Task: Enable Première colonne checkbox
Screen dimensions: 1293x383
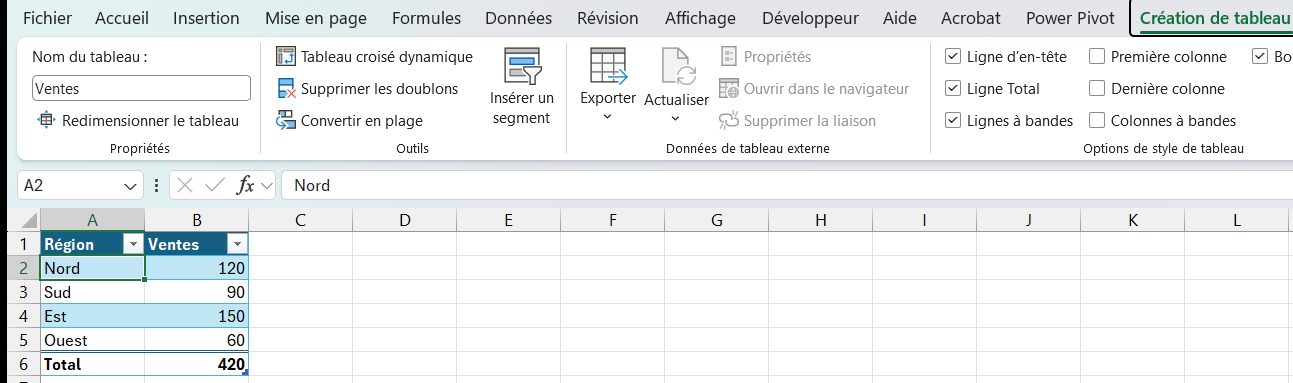Action: [x=1097, y=57]
